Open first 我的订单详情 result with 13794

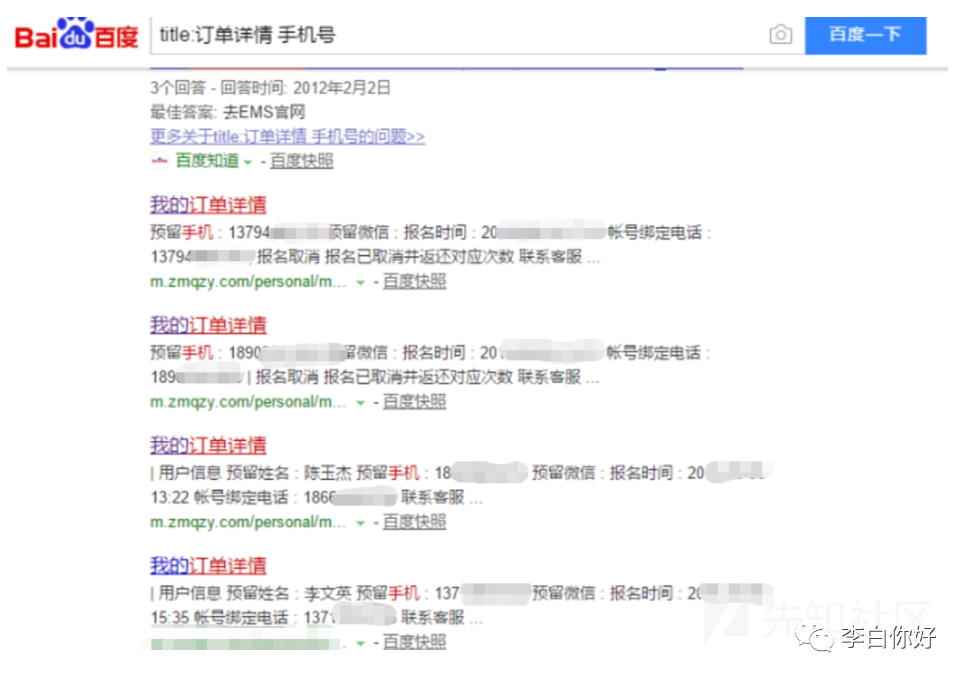point(208,204)
